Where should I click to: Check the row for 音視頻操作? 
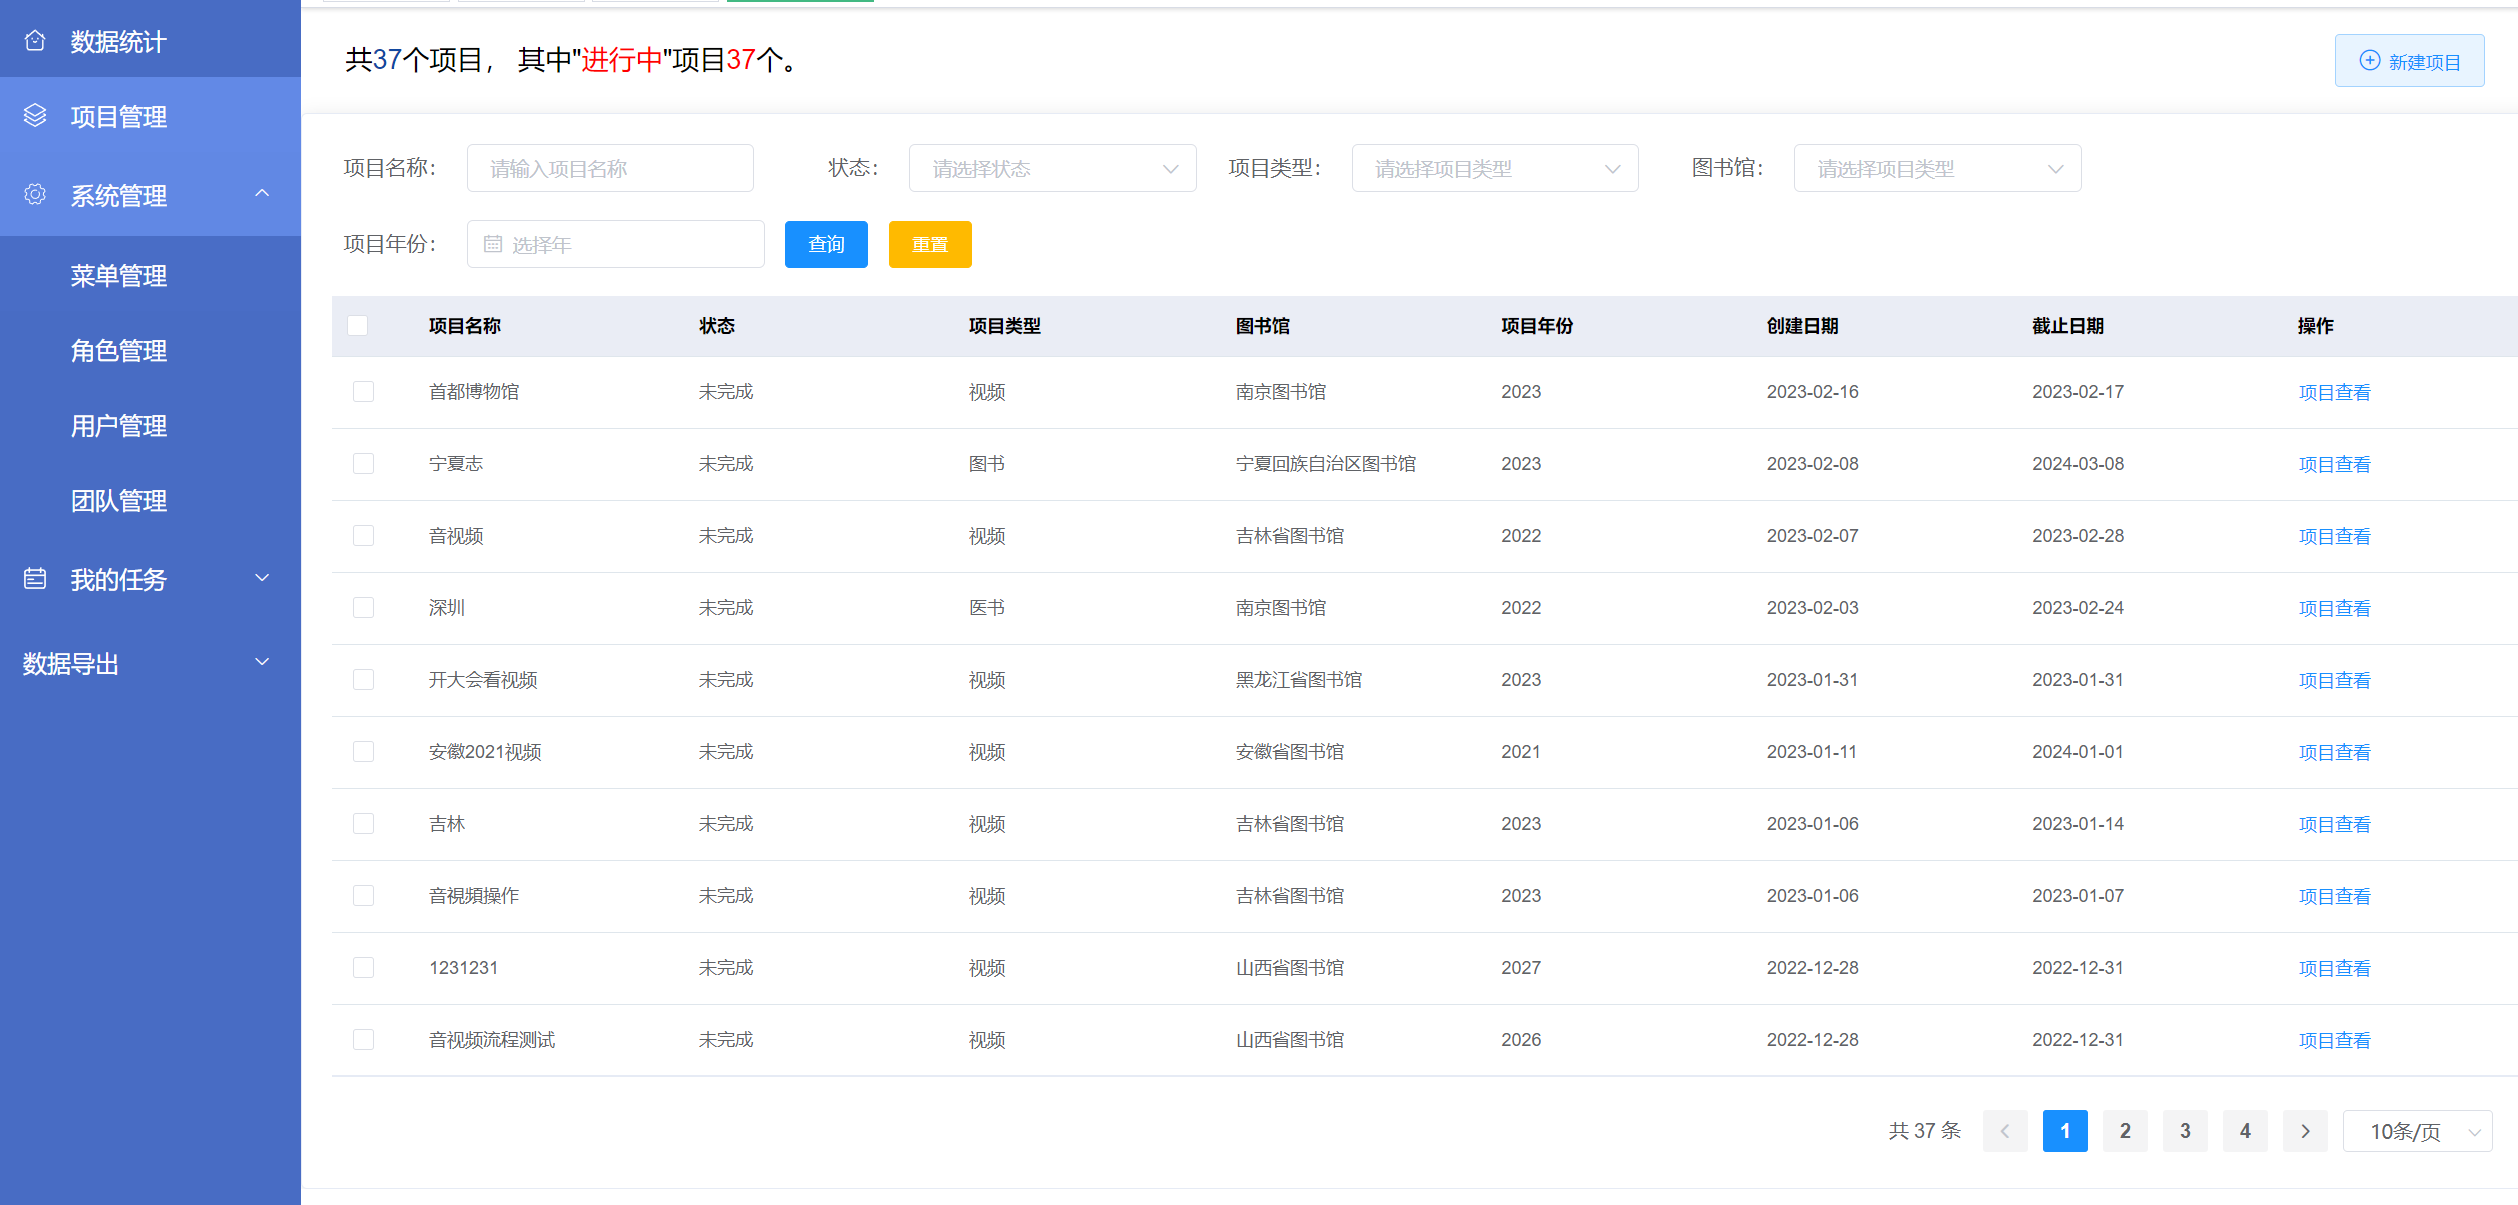(x=363, y=895)
